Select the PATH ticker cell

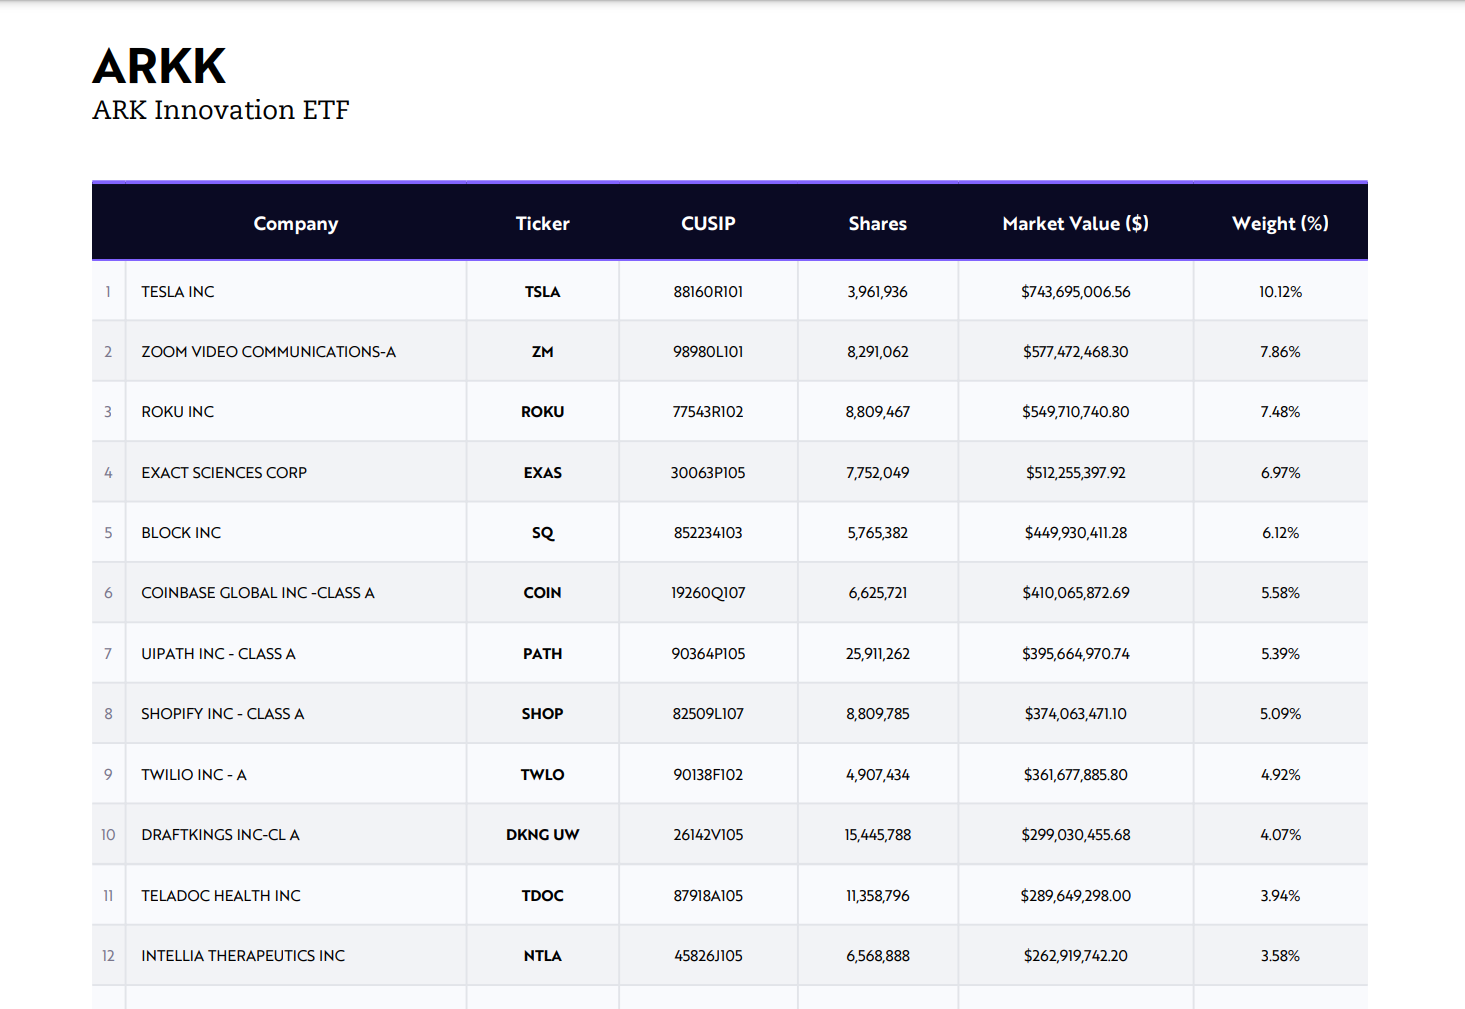pyautogui.click(x=543, y=654)
